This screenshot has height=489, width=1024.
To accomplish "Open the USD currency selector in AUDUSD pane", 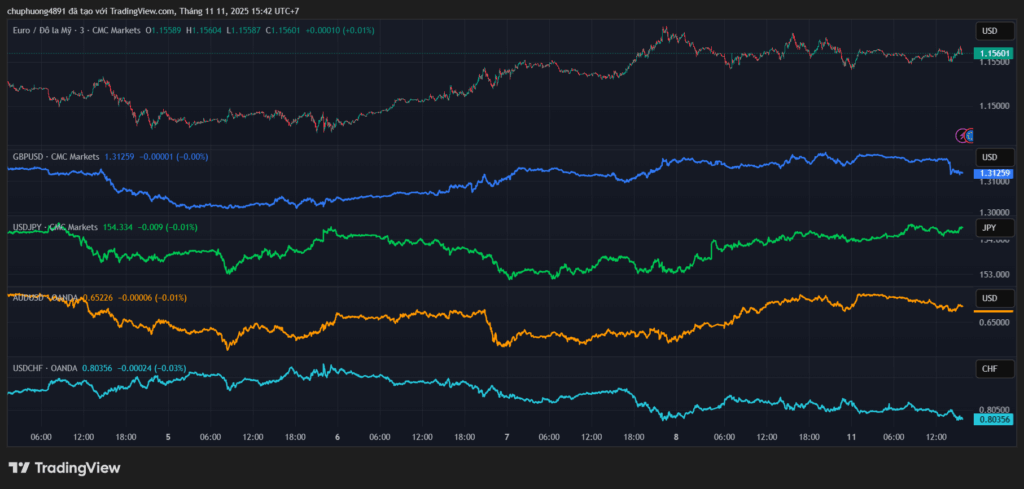I will click(x=994, y=298).
